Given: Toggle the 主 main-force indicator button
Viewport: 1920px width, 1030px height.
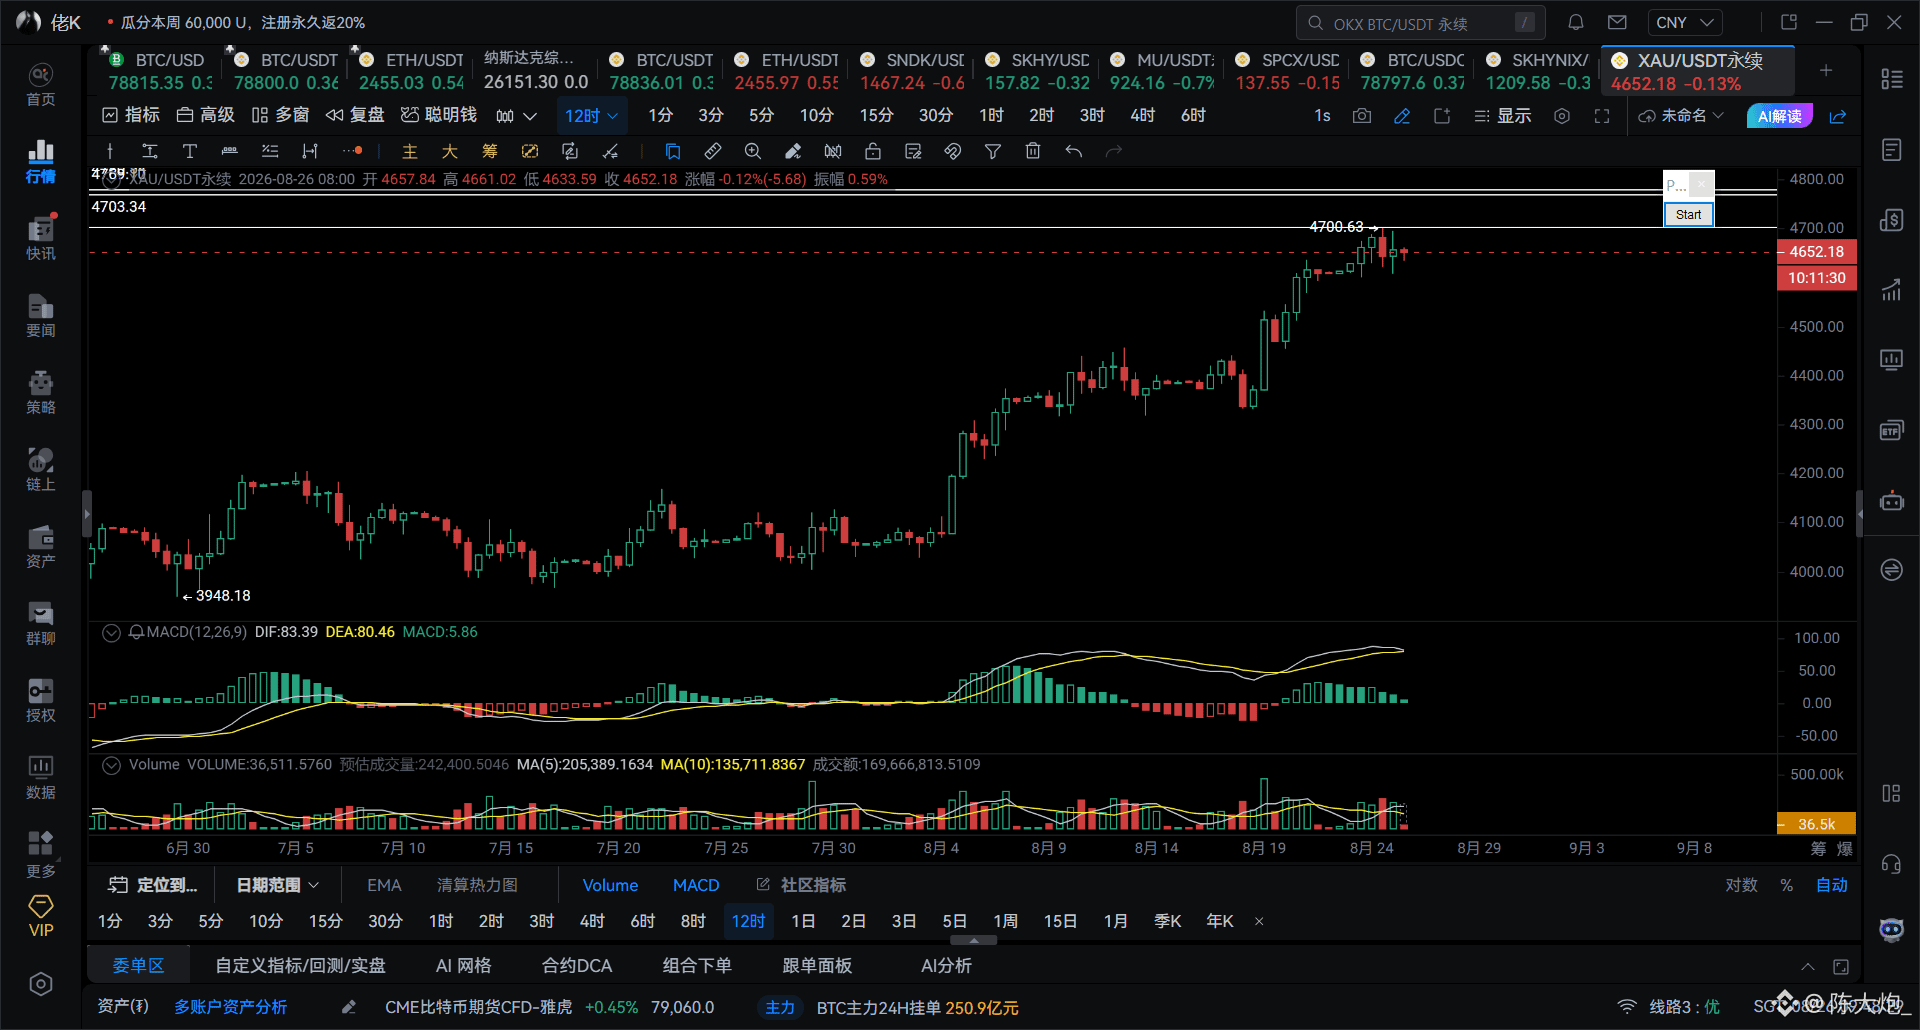Looking at the screenshot, I should (x=409, y=151).
